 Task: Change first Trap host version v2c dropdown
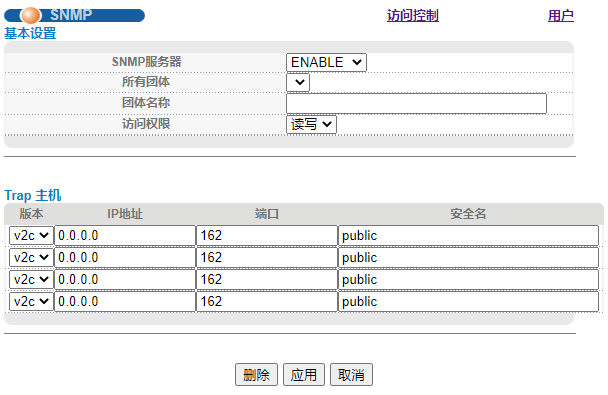click(x=31, y=235)
